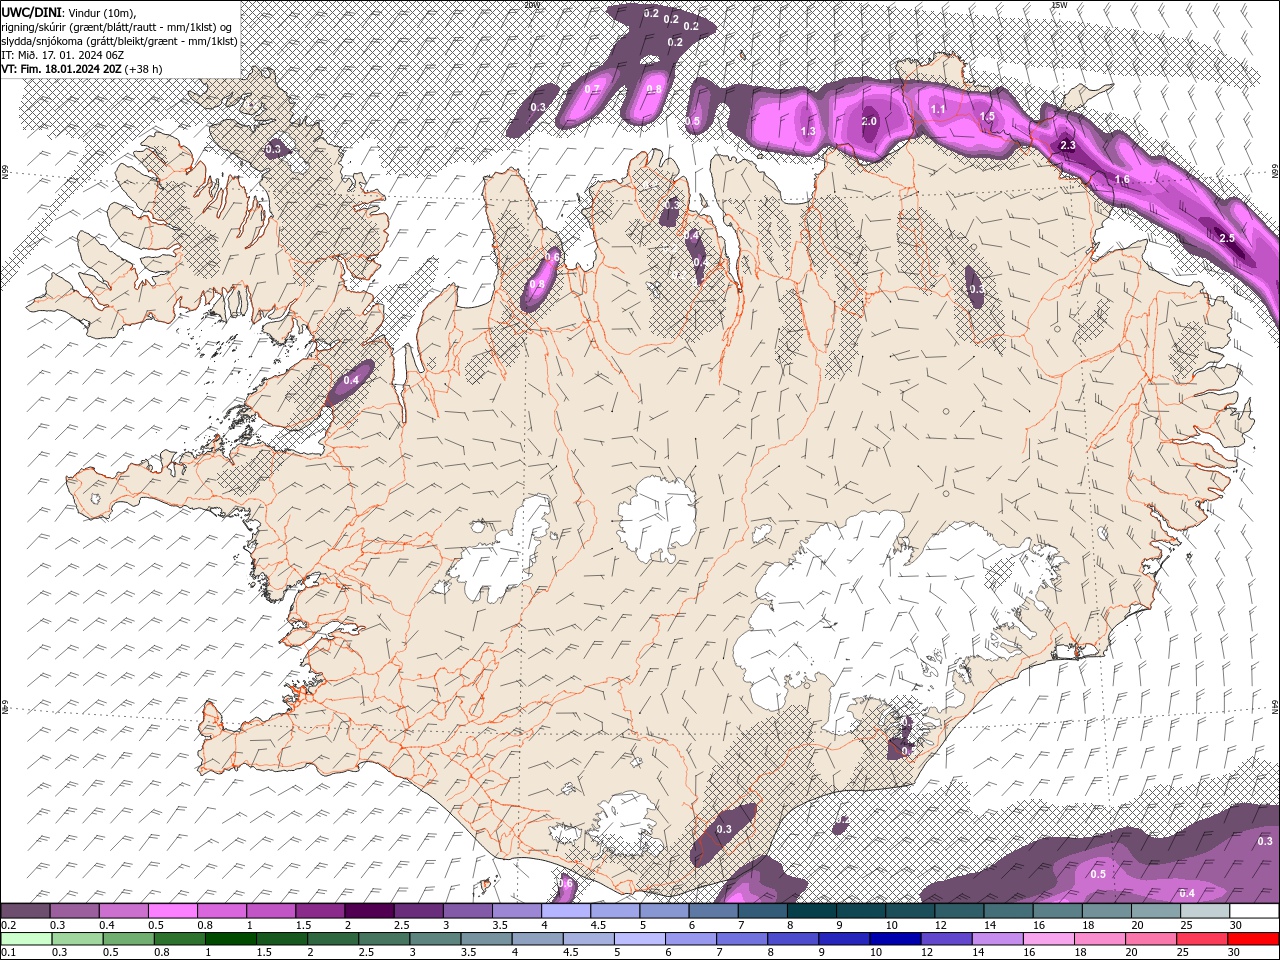Select the bright pink 0.5 swatch in the upper legend

pyautogui.click(x=173, y=911)
